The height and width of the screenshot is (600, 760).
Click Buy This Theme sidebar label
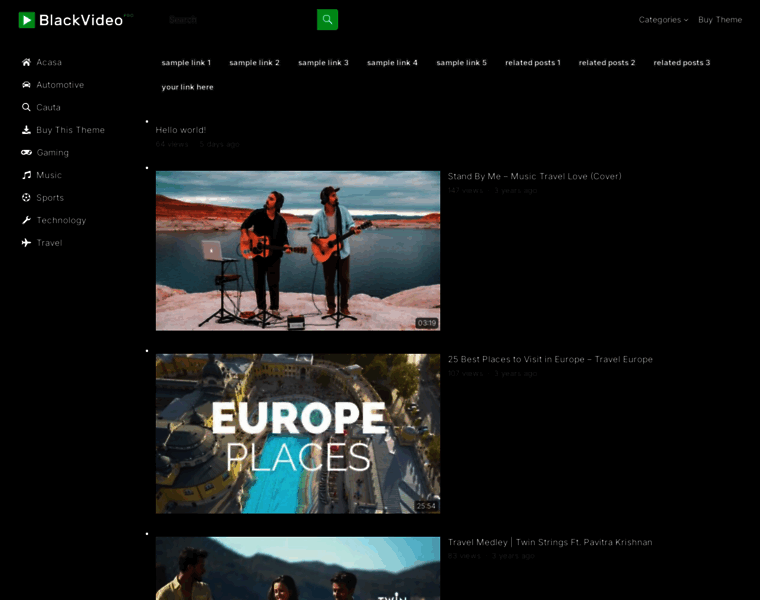[70, 130]
